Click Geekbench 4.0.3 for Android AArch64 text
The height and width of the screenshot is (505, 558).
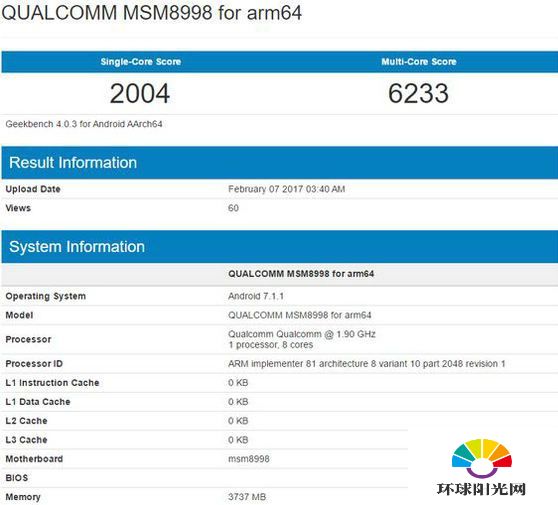tap(84, 124)
